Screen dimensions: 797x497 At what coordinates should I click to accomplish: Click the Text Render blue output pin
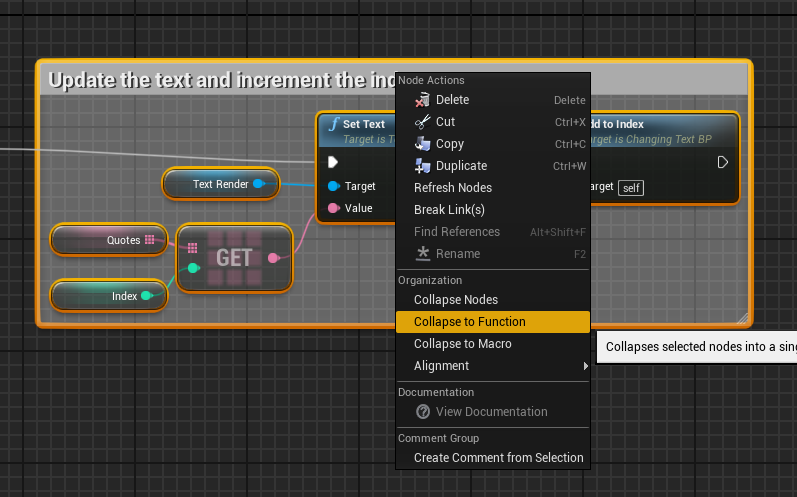point(258,184)
